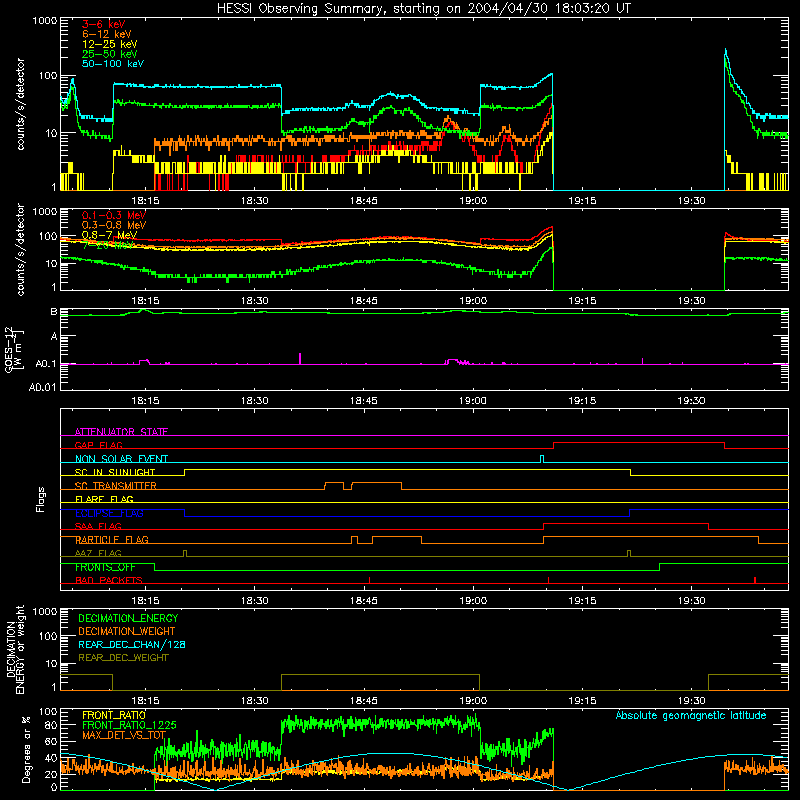Click the blue ECLIPSE_FLAG label
800x800 pixels.
109,513
